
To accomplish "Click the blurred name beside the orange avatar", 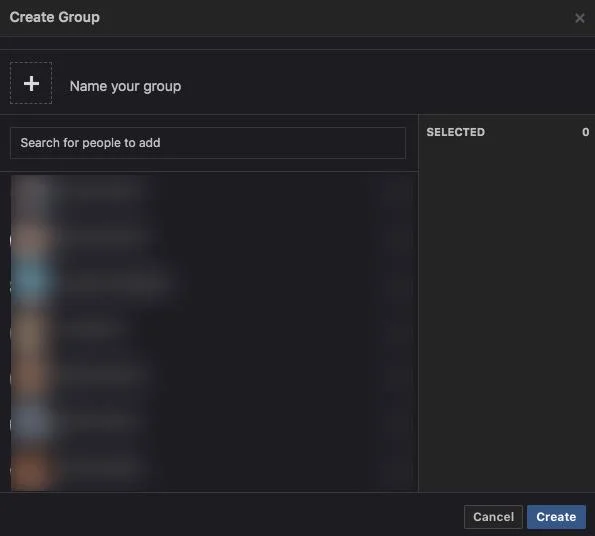I will coord(101,467).
